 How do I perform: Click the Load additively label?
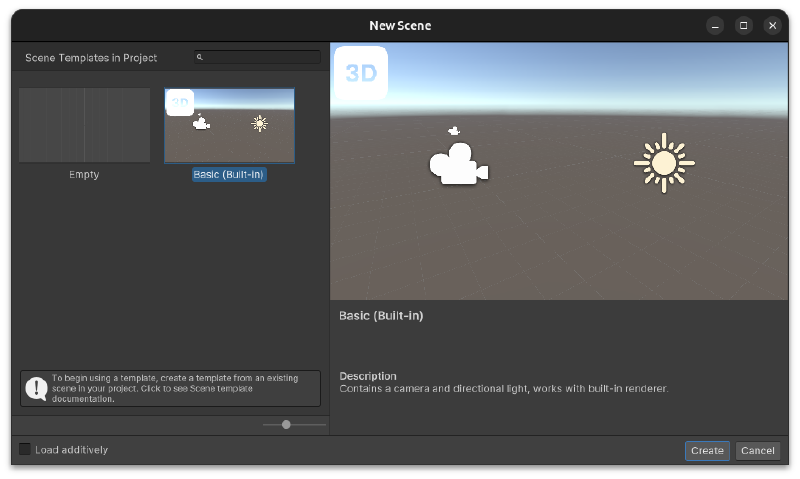tap(71, 450)
